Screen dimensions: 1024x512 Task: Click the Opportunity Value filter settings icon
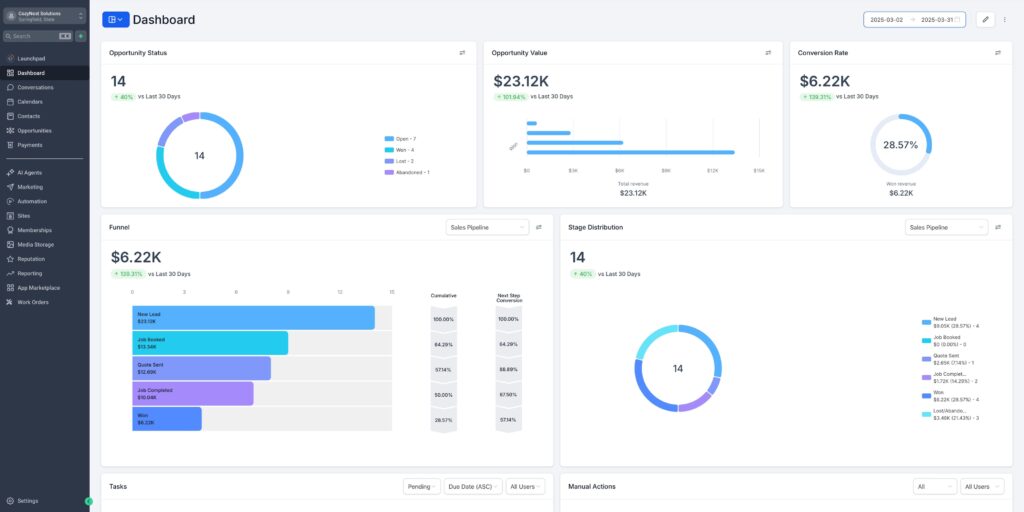coord(768,53)
